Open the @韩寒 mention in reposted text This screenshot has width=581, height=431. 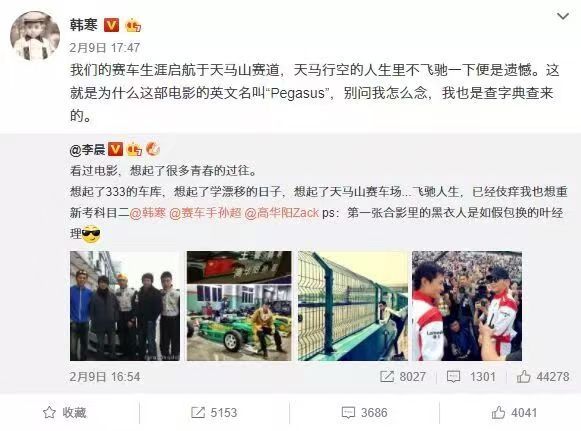[147, 213]
